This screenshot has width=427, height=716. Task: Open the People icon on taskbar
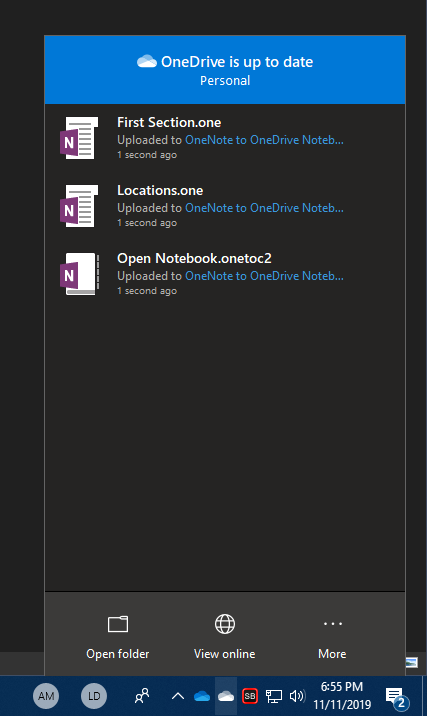click(142, 696)
